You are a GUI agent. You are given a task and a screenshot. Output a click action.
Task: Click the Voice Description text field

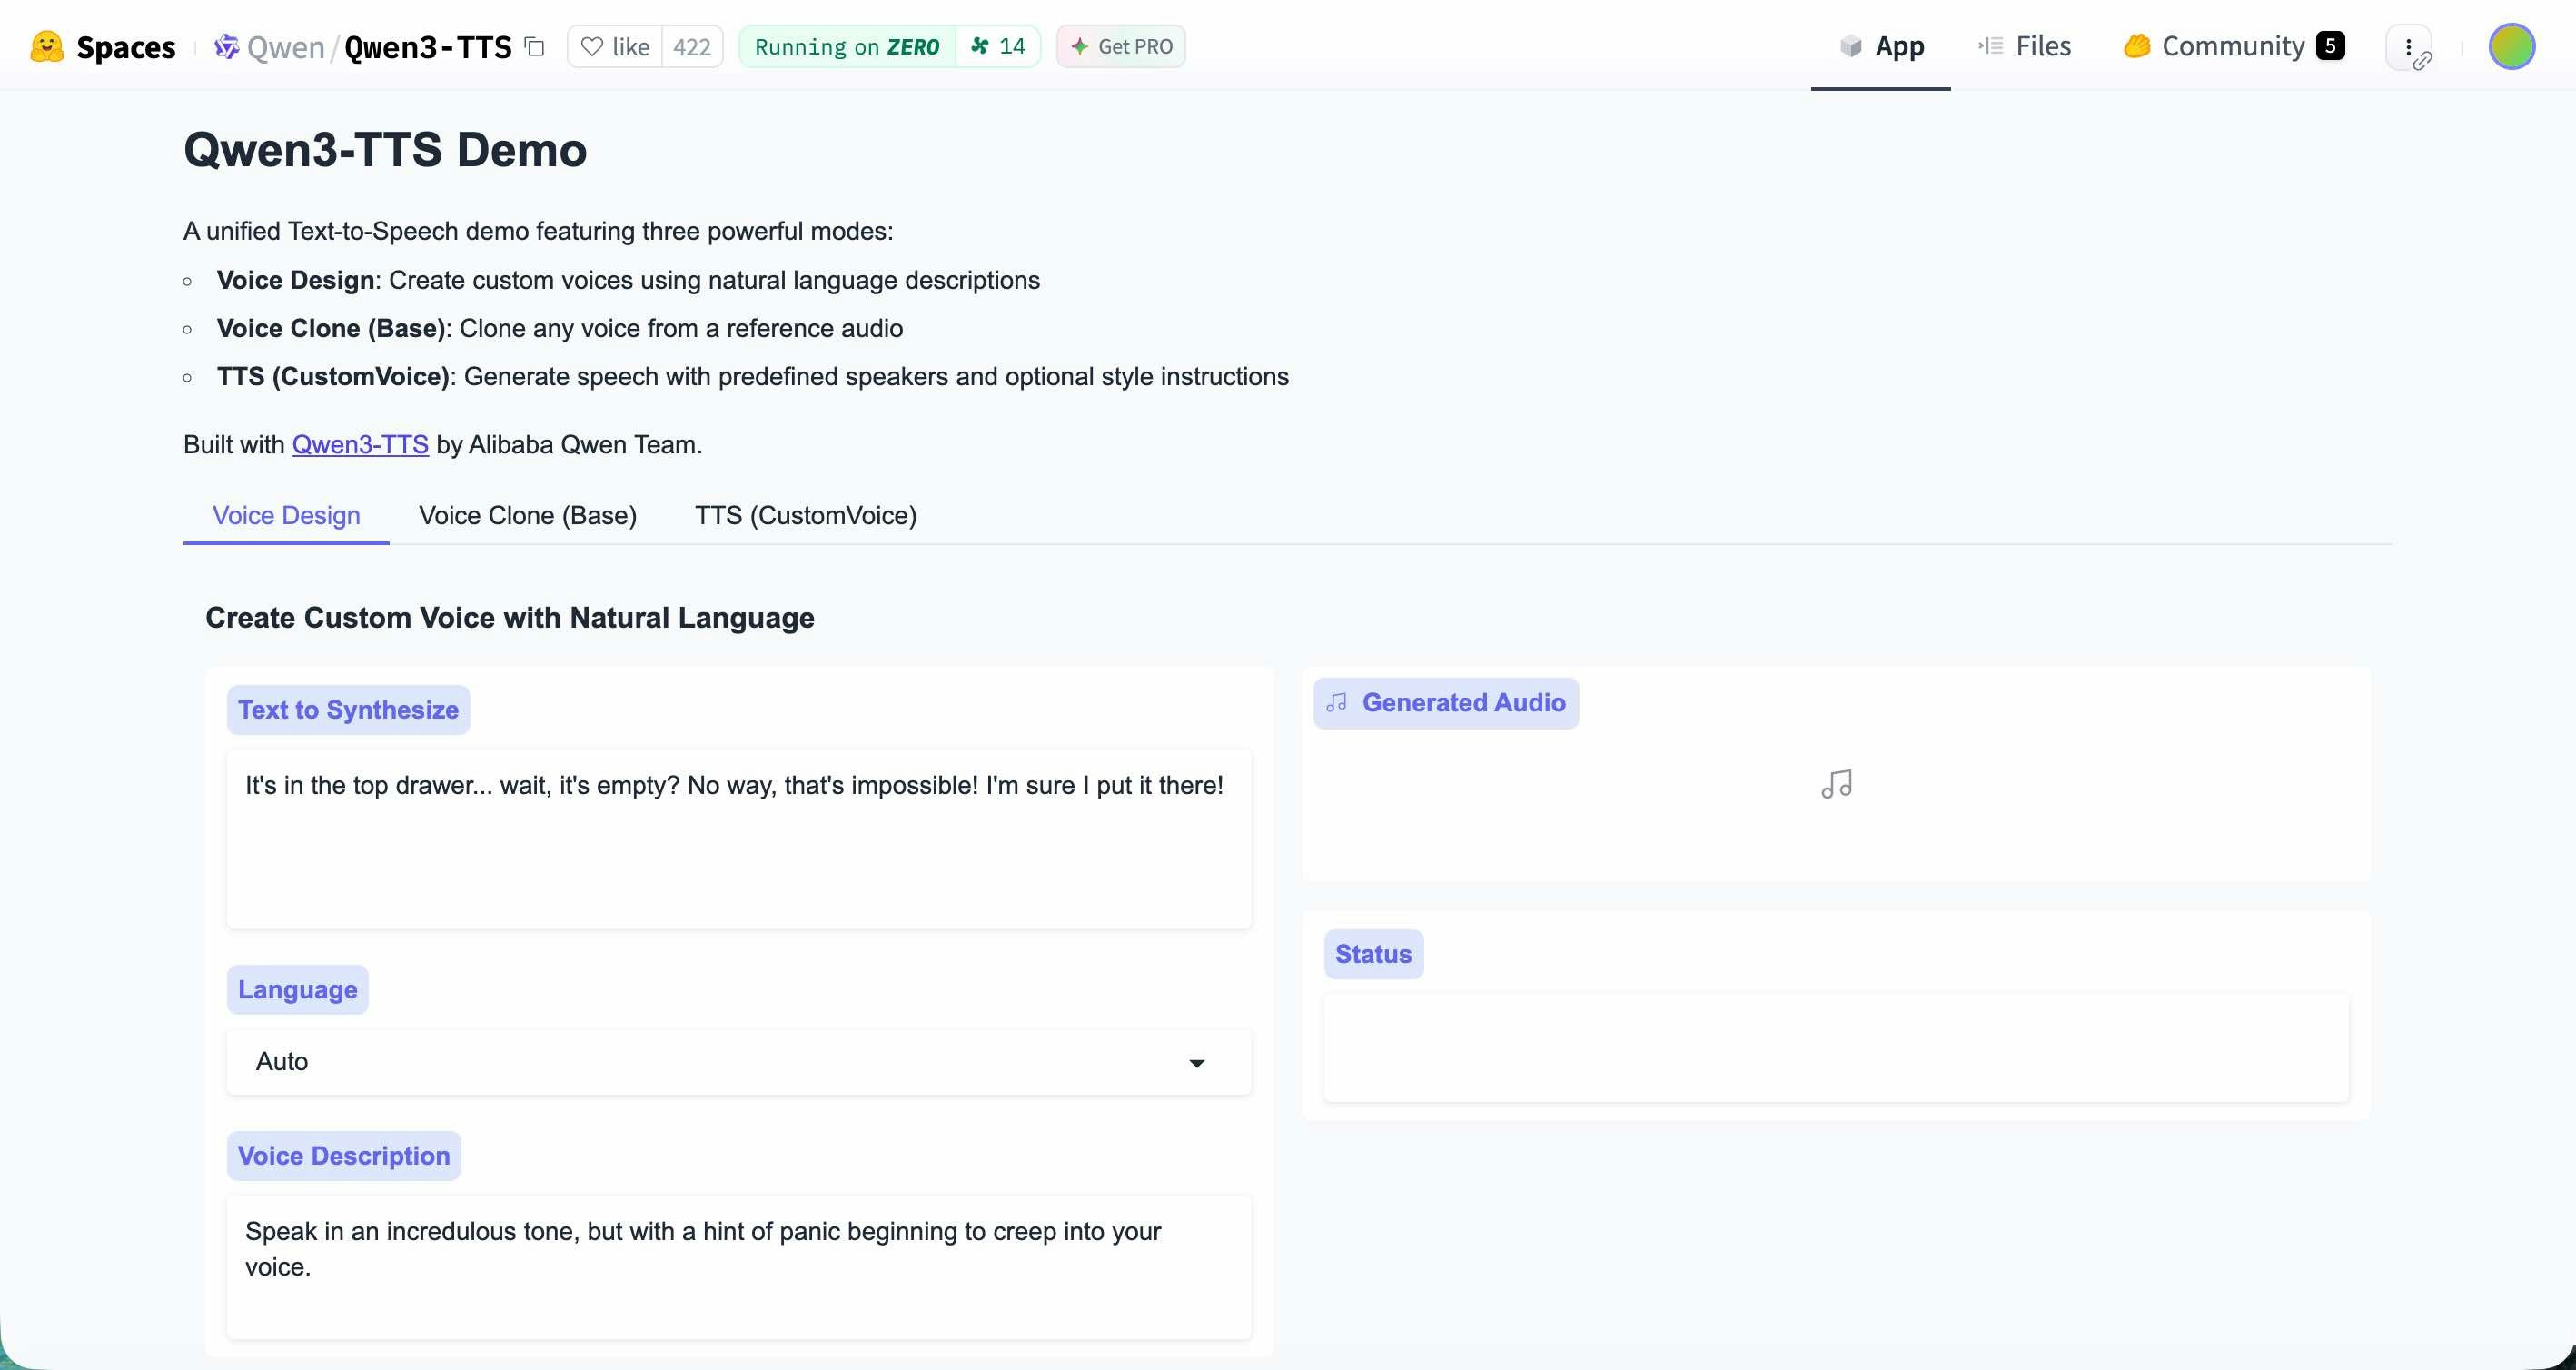[738, 1266]
